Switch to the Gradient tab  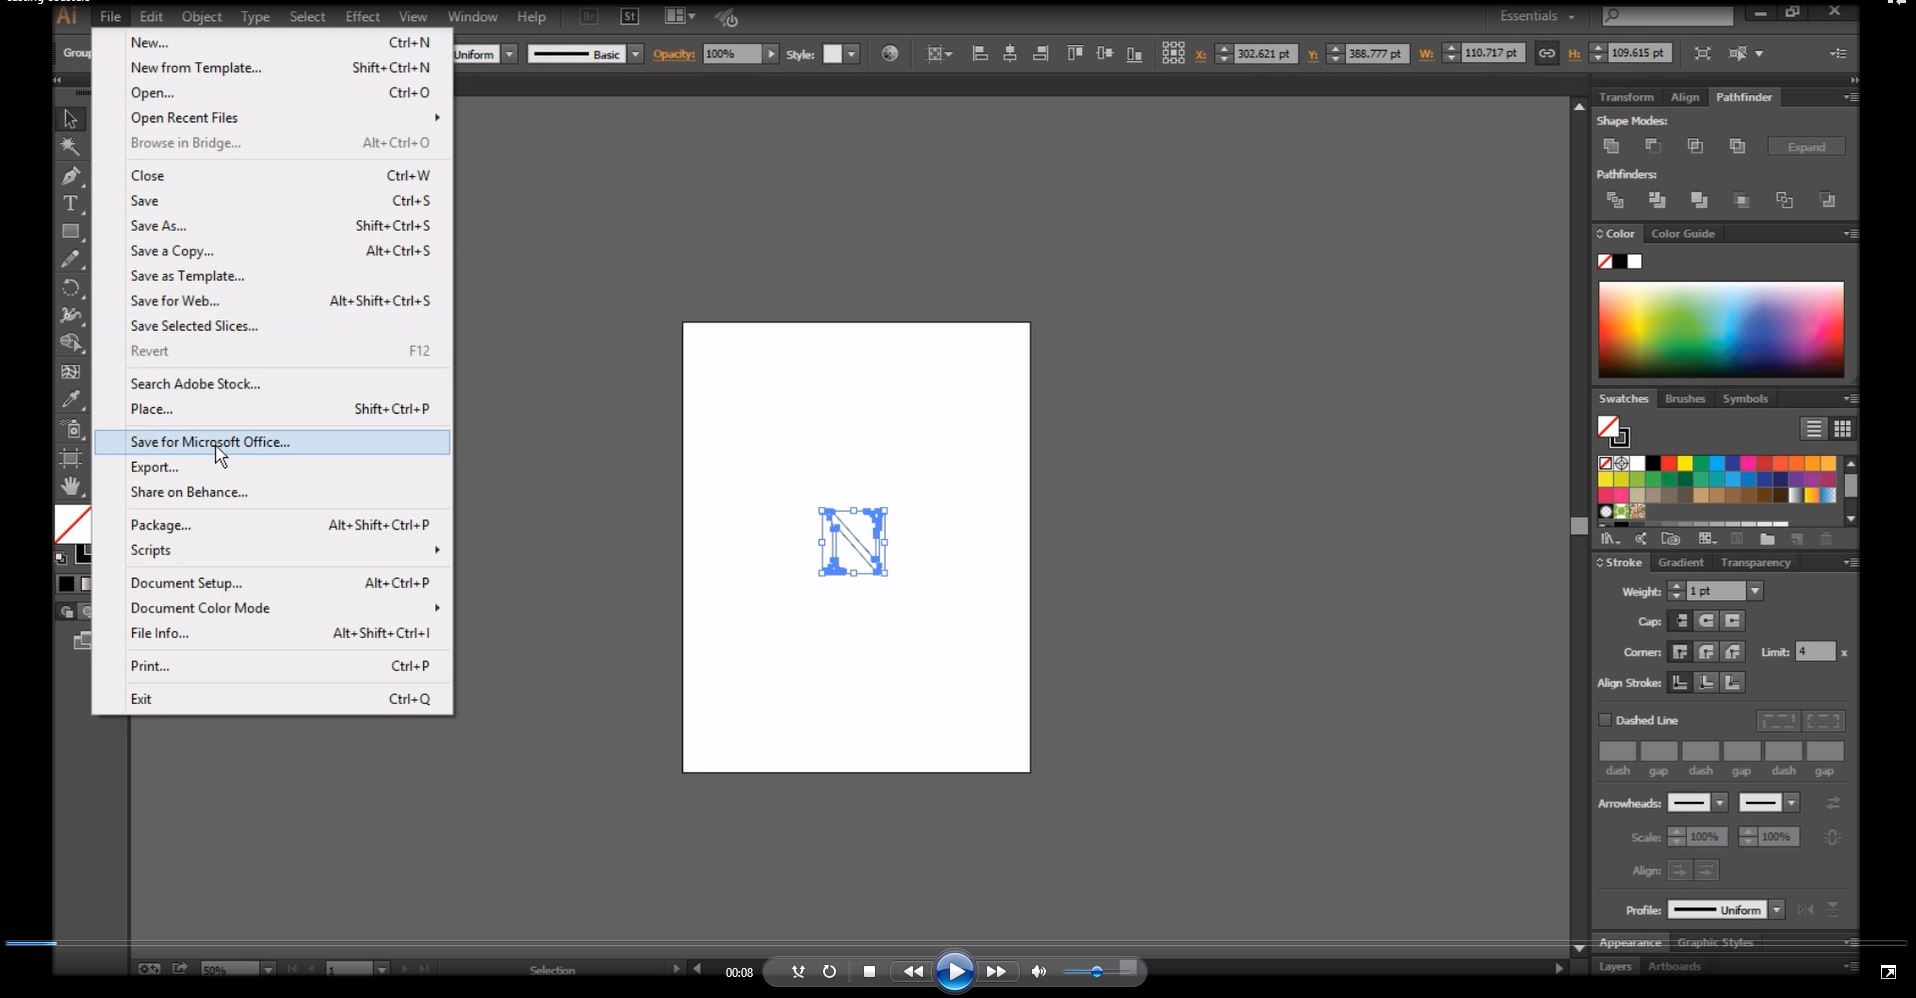(x=1680, y=562)
